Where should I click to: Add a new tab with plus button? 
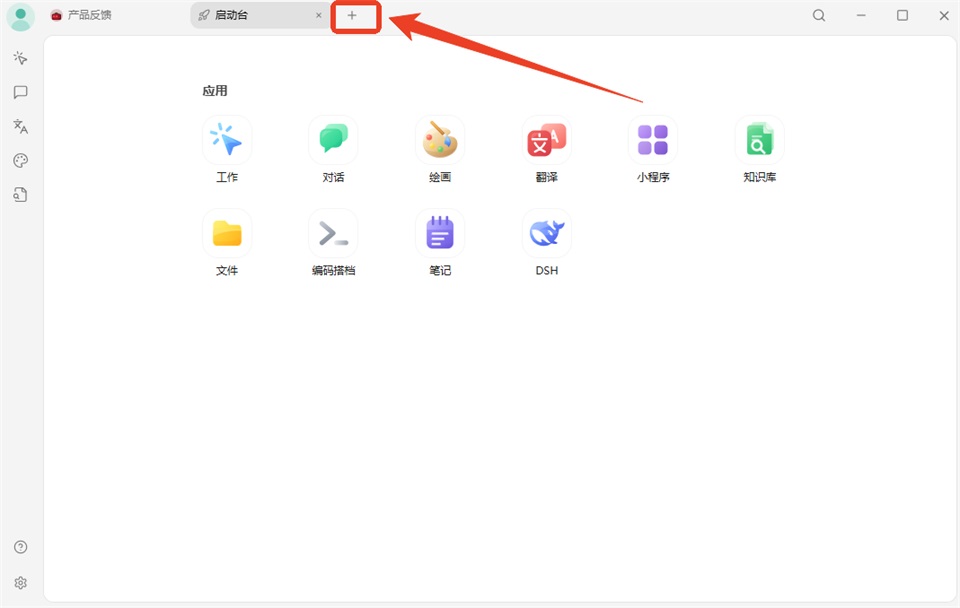352,15
